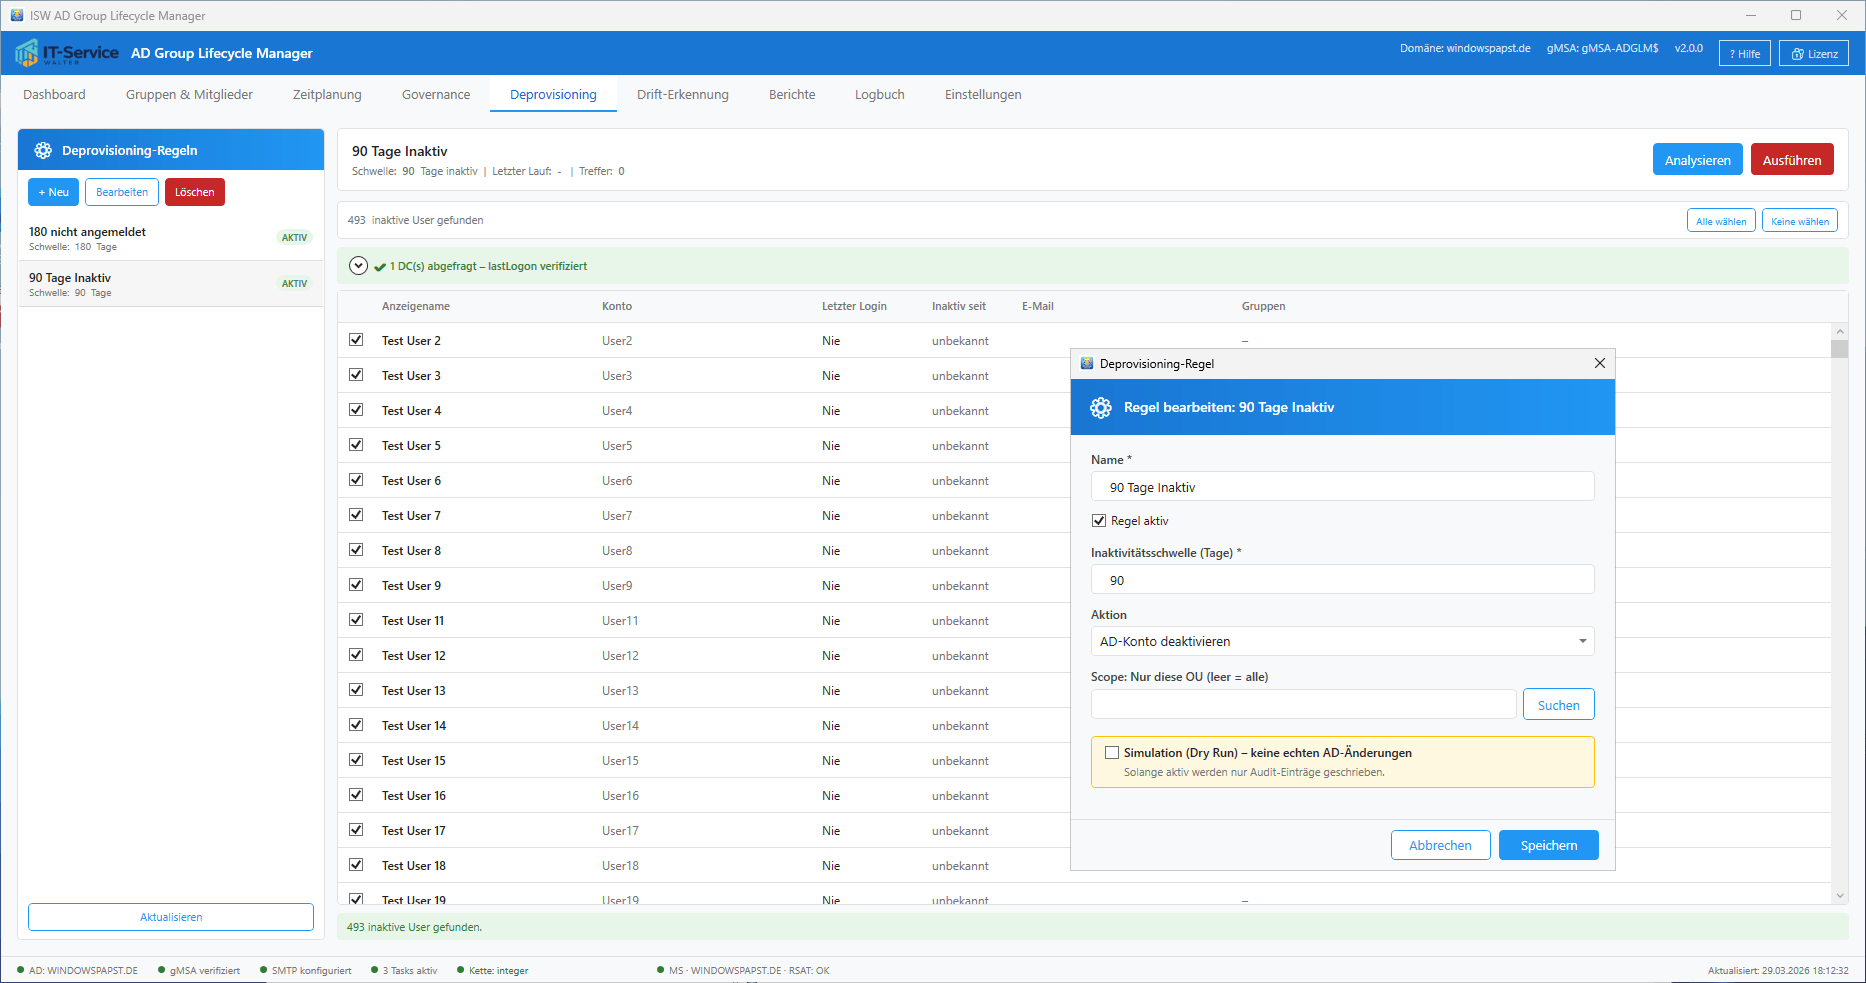The image size is (1866, 983).
Task: Open Hilfe with the question mark button
Action: click(x=1744, y=54)
